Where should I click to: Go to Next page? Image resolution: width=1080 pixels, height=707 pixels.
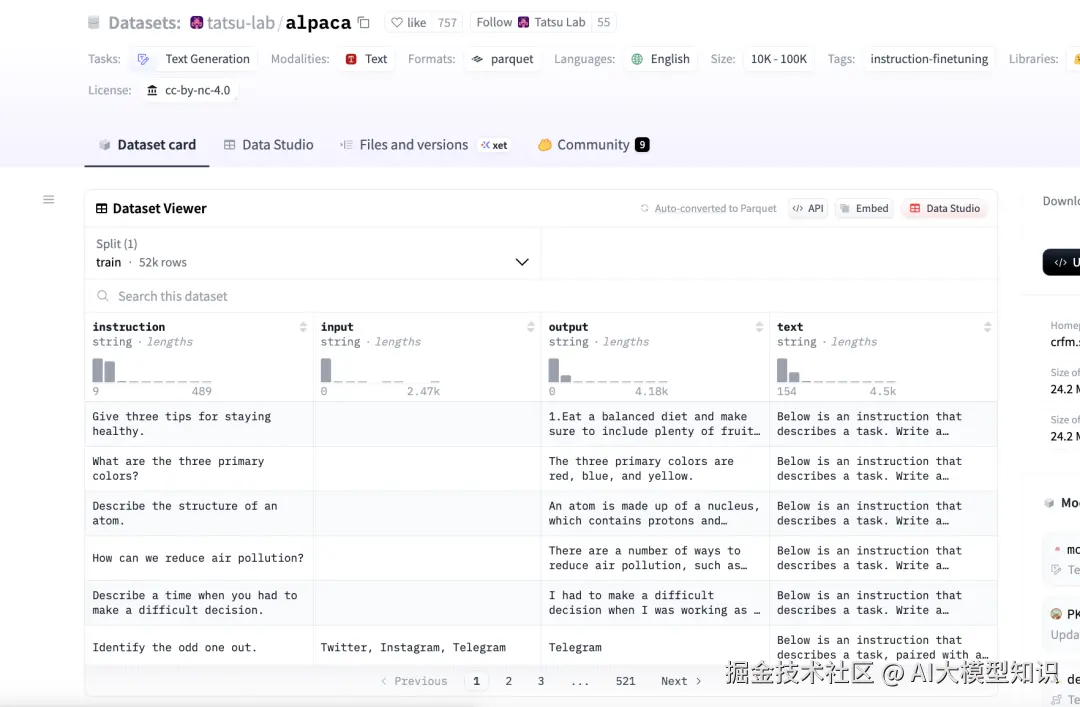point(681,681)
